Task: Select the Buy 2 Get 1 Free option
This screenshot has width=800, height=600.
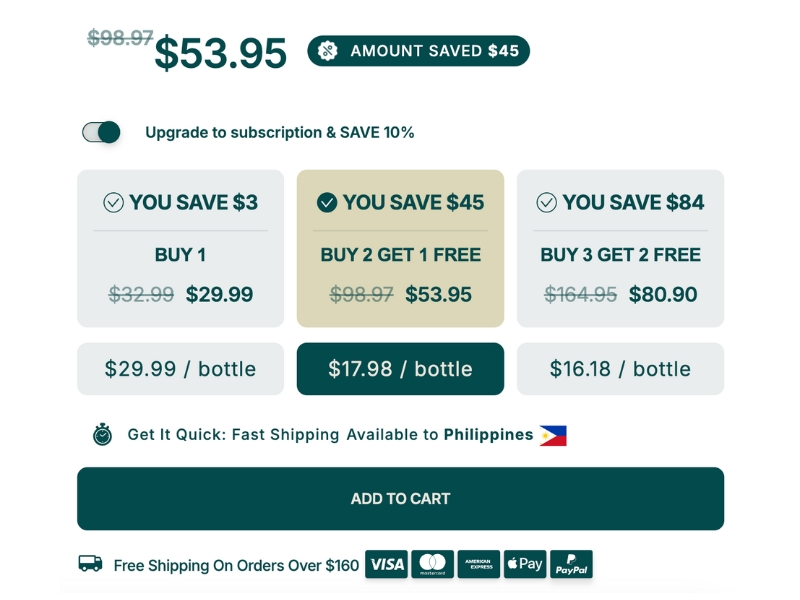Action: pos(400,248)
